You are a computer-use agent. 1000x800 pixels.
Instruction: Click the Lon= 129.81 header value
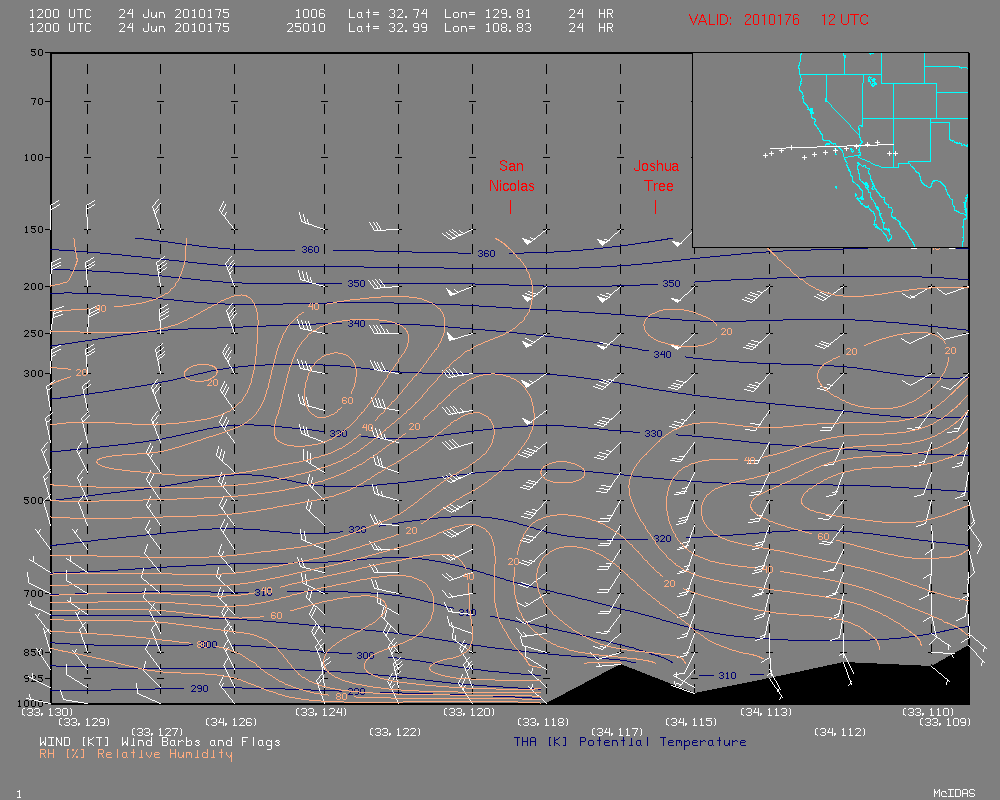tap(488, 13)
